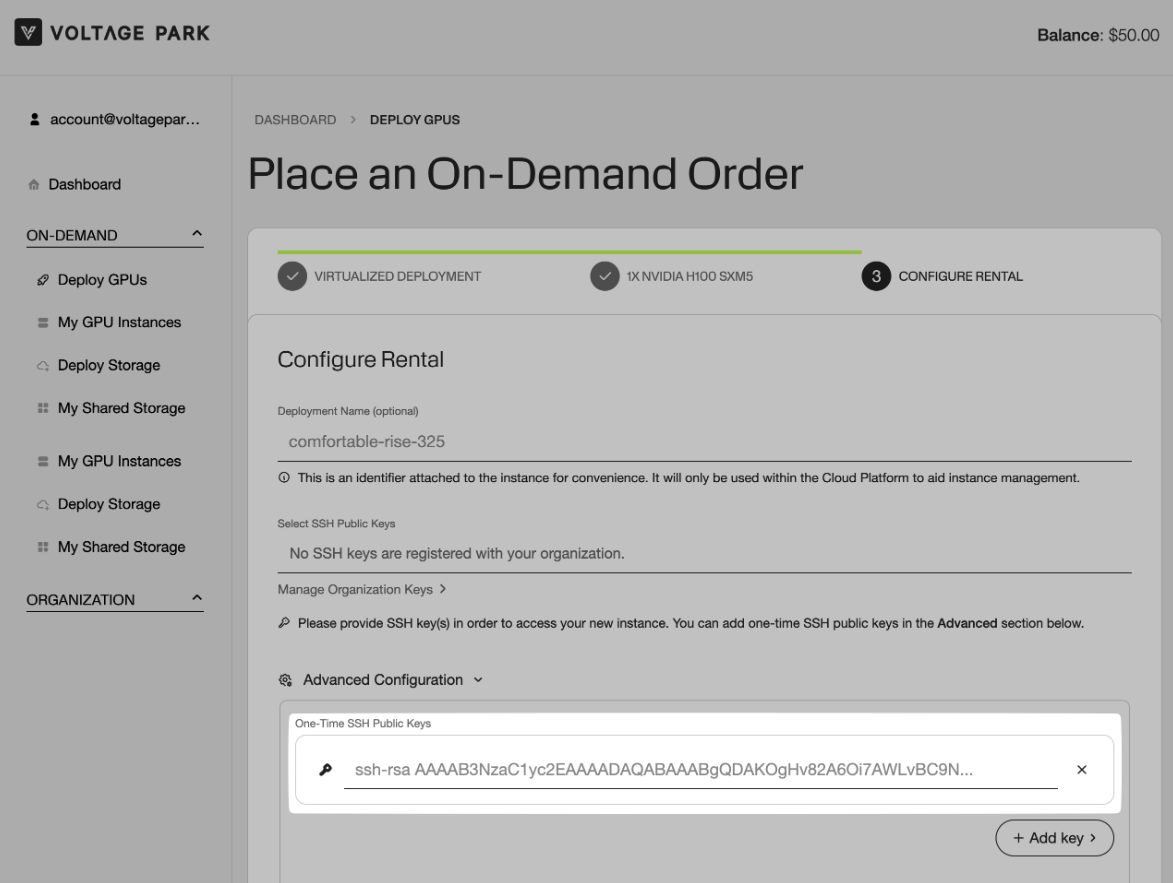Click DEPLOY GPUS in the breadcrumb
The image size is (1173, 883).
[415, 120]
